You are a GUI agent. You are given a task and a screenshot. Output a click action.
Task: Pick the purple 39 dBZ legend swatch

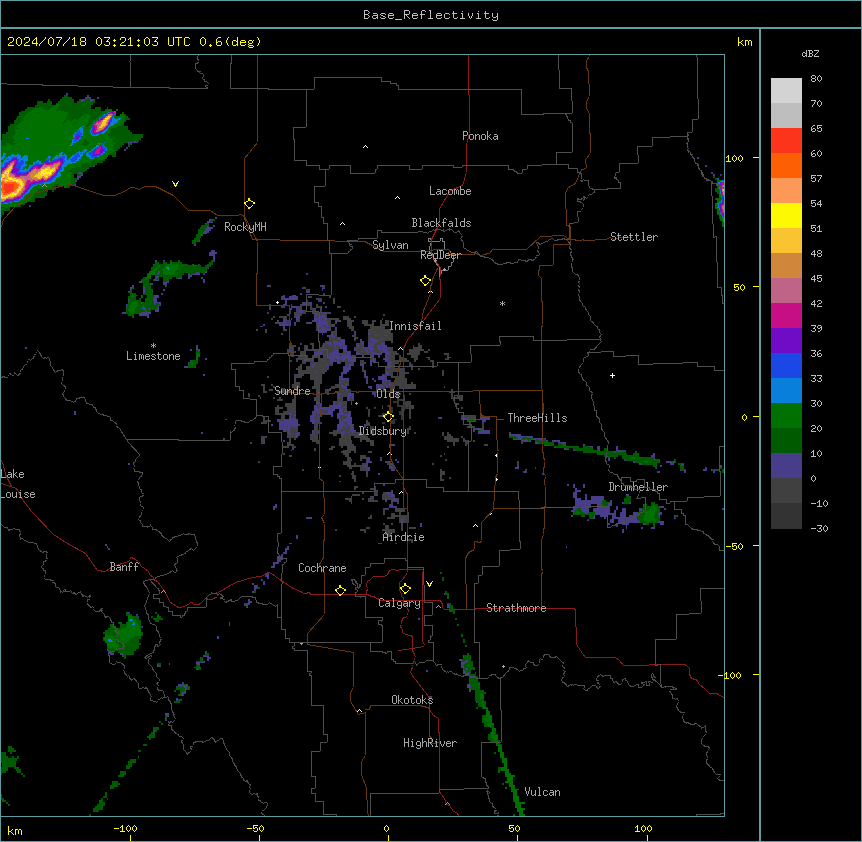coord(786,341)
